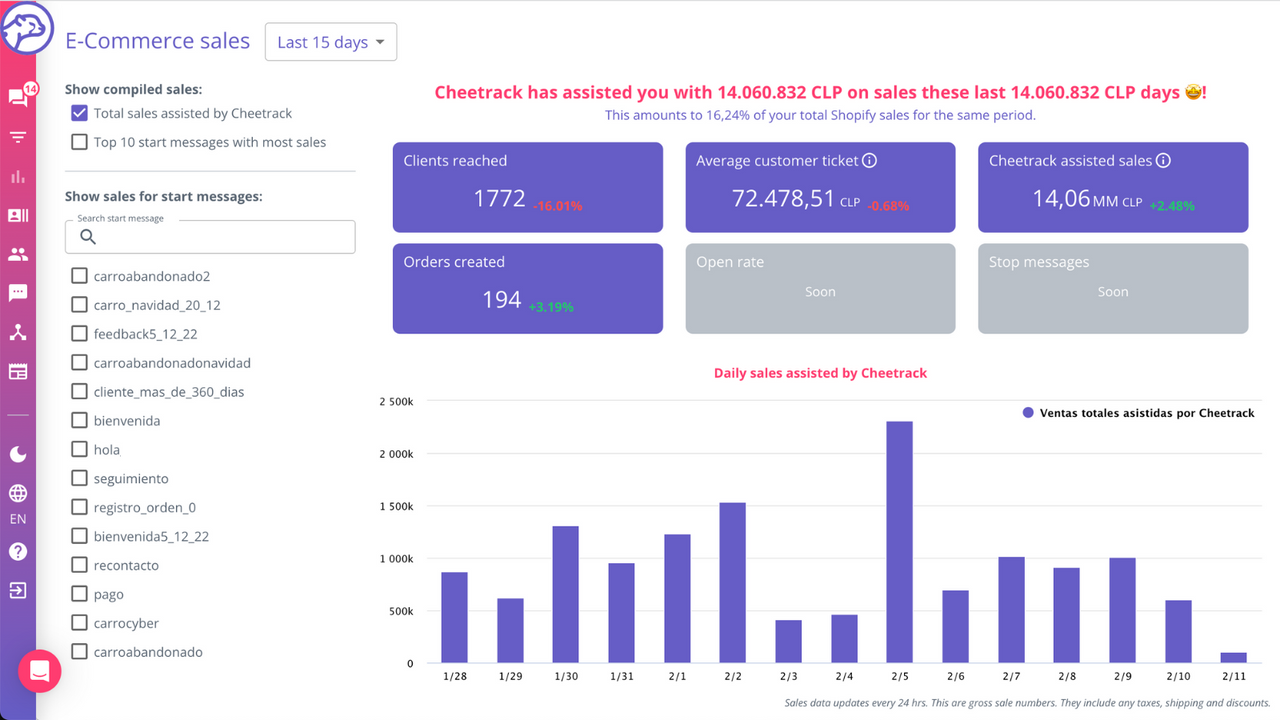Check the feedback5_12_22 checkbox
1280x720 pixels.
click(79, 334)
